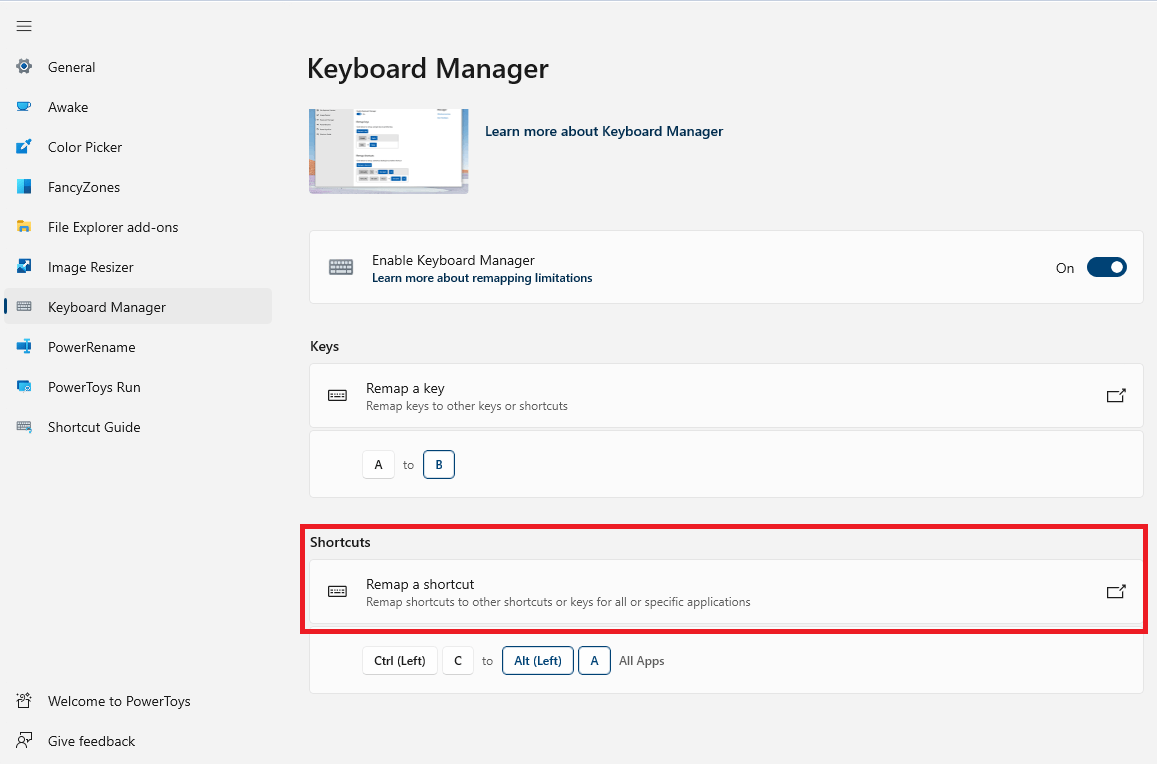This screenshot has height=764, width=1157.
Task: Open the Remap a key external window icon
Action: (1116, 396)
